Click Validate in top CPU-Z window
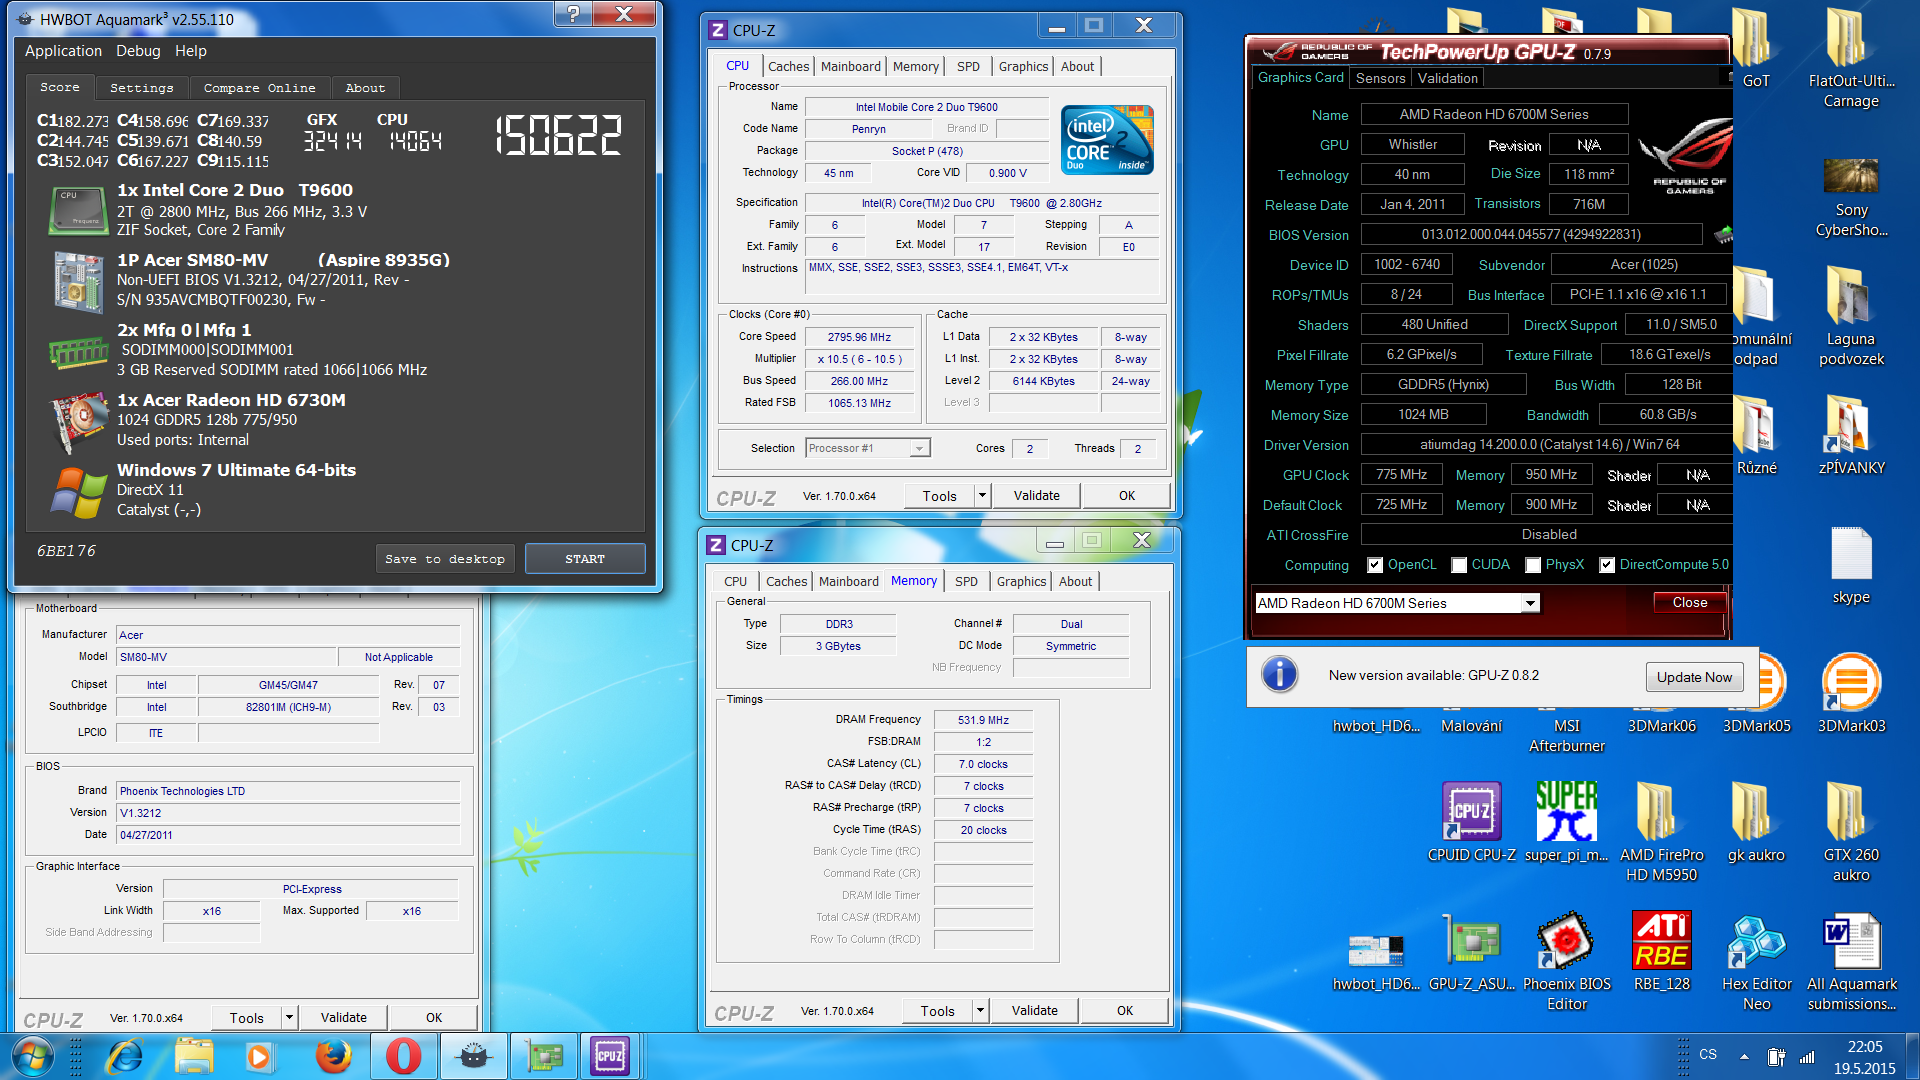The width and height of the screenshot is (1920, 1080). click(x=1036, y=495)
